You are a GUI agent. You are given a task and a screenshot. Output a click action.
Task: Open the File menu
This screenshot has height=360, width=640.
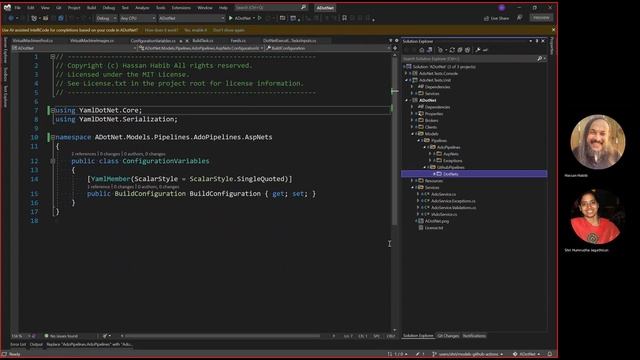point(18,8)
